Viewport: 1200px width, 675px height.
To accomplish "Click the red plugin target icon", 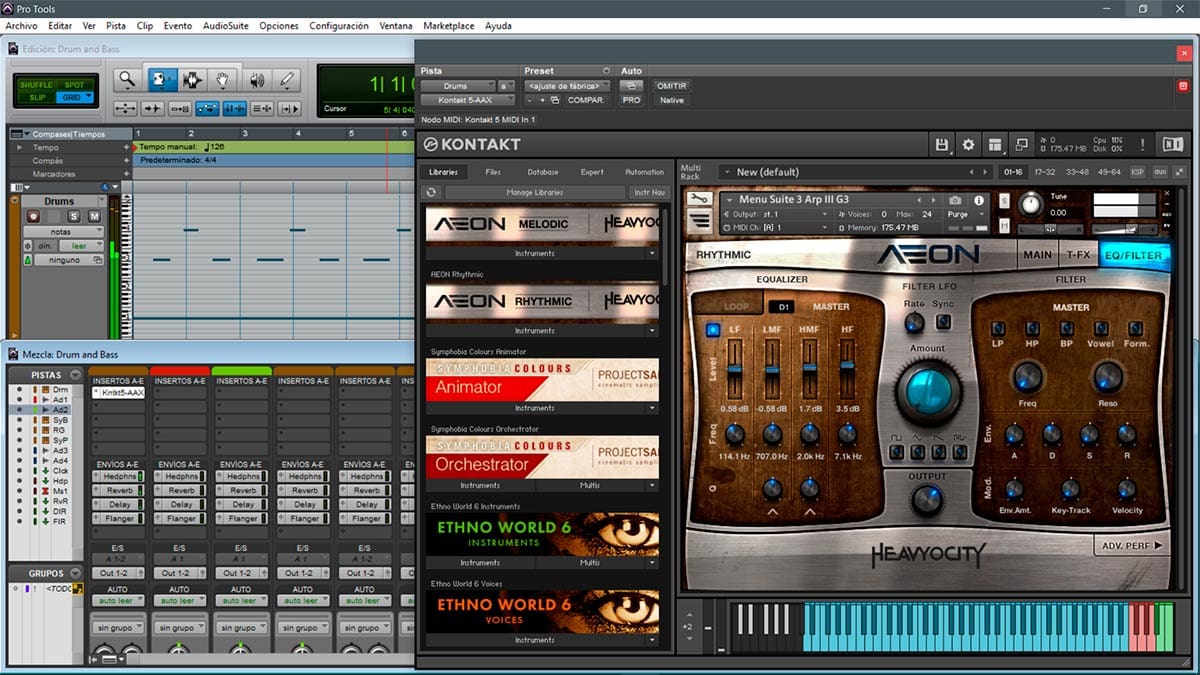I will coord(1183,86).
